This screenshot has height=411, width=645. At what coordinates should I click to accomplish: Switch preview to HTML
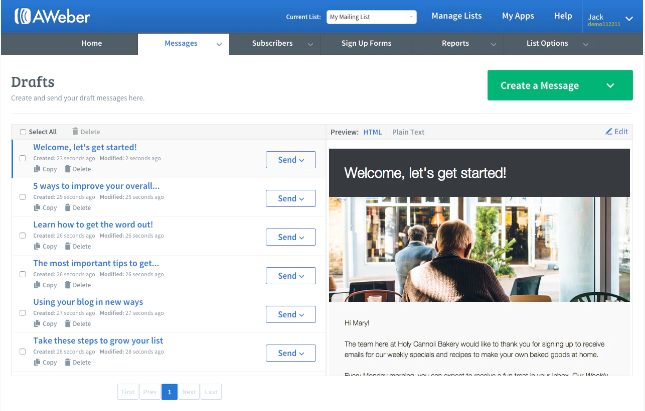tap(373, 132)
